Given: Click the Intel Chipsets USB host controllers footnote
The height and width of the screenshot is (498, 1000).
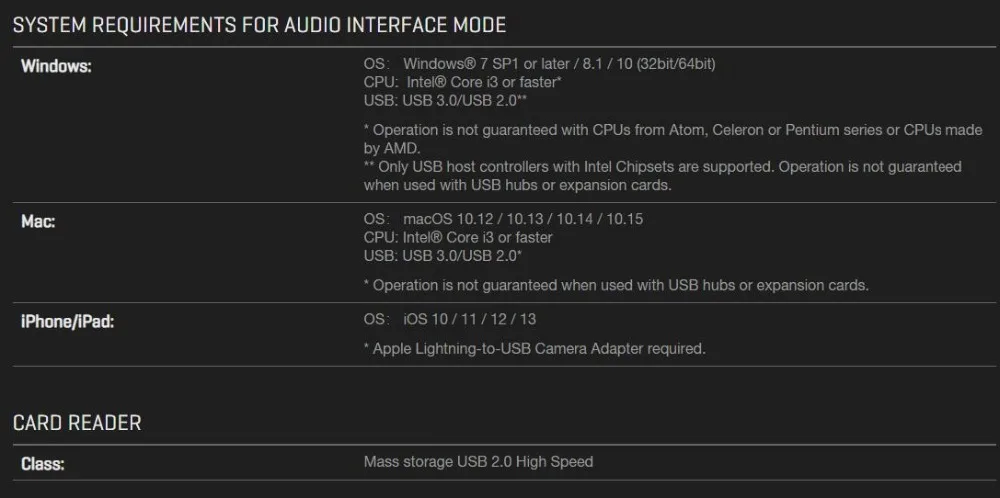Looking at the screenshot, I should (x=663, y=176).
